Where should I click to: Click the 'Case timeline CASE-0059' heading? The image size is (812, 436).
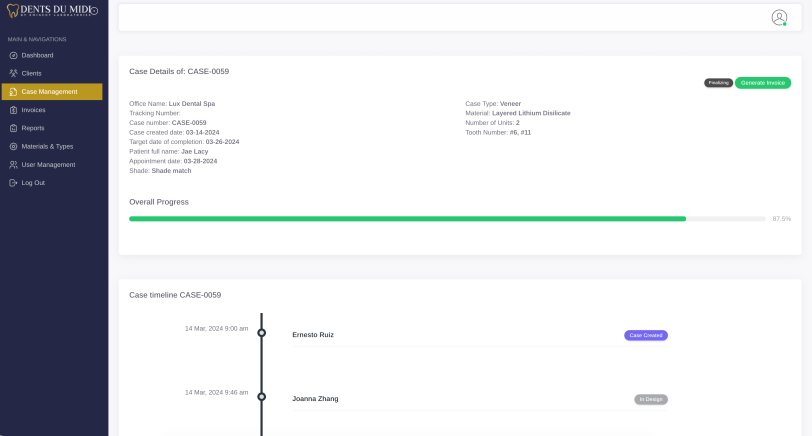click(175, 295)
